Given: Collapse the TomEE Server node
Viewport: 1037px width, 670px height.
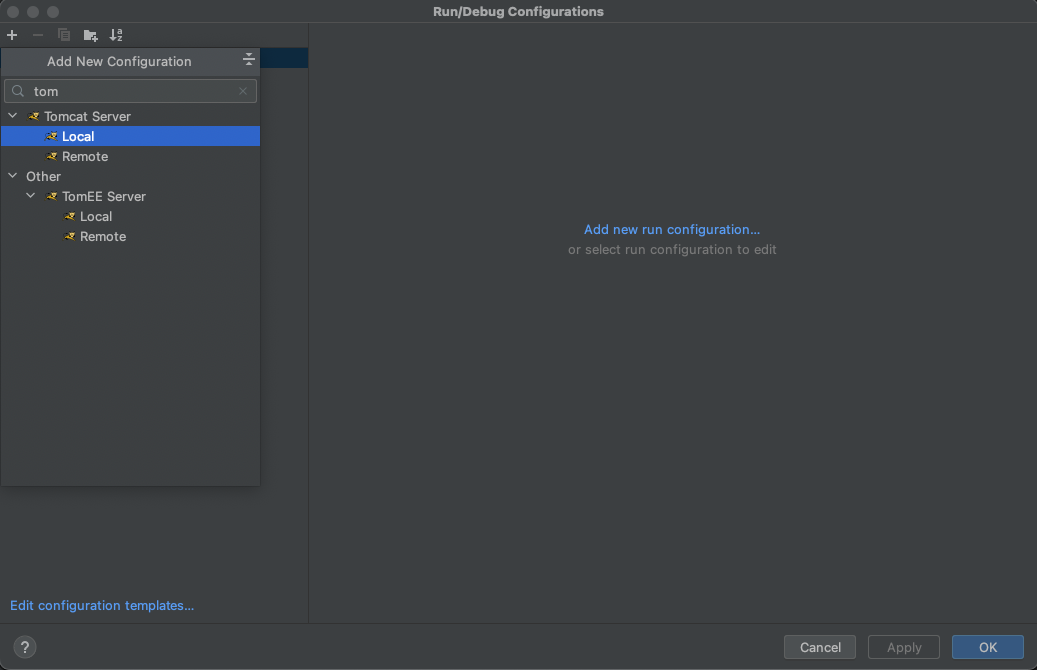Looking at the screenshot, I should coord(30,196).
